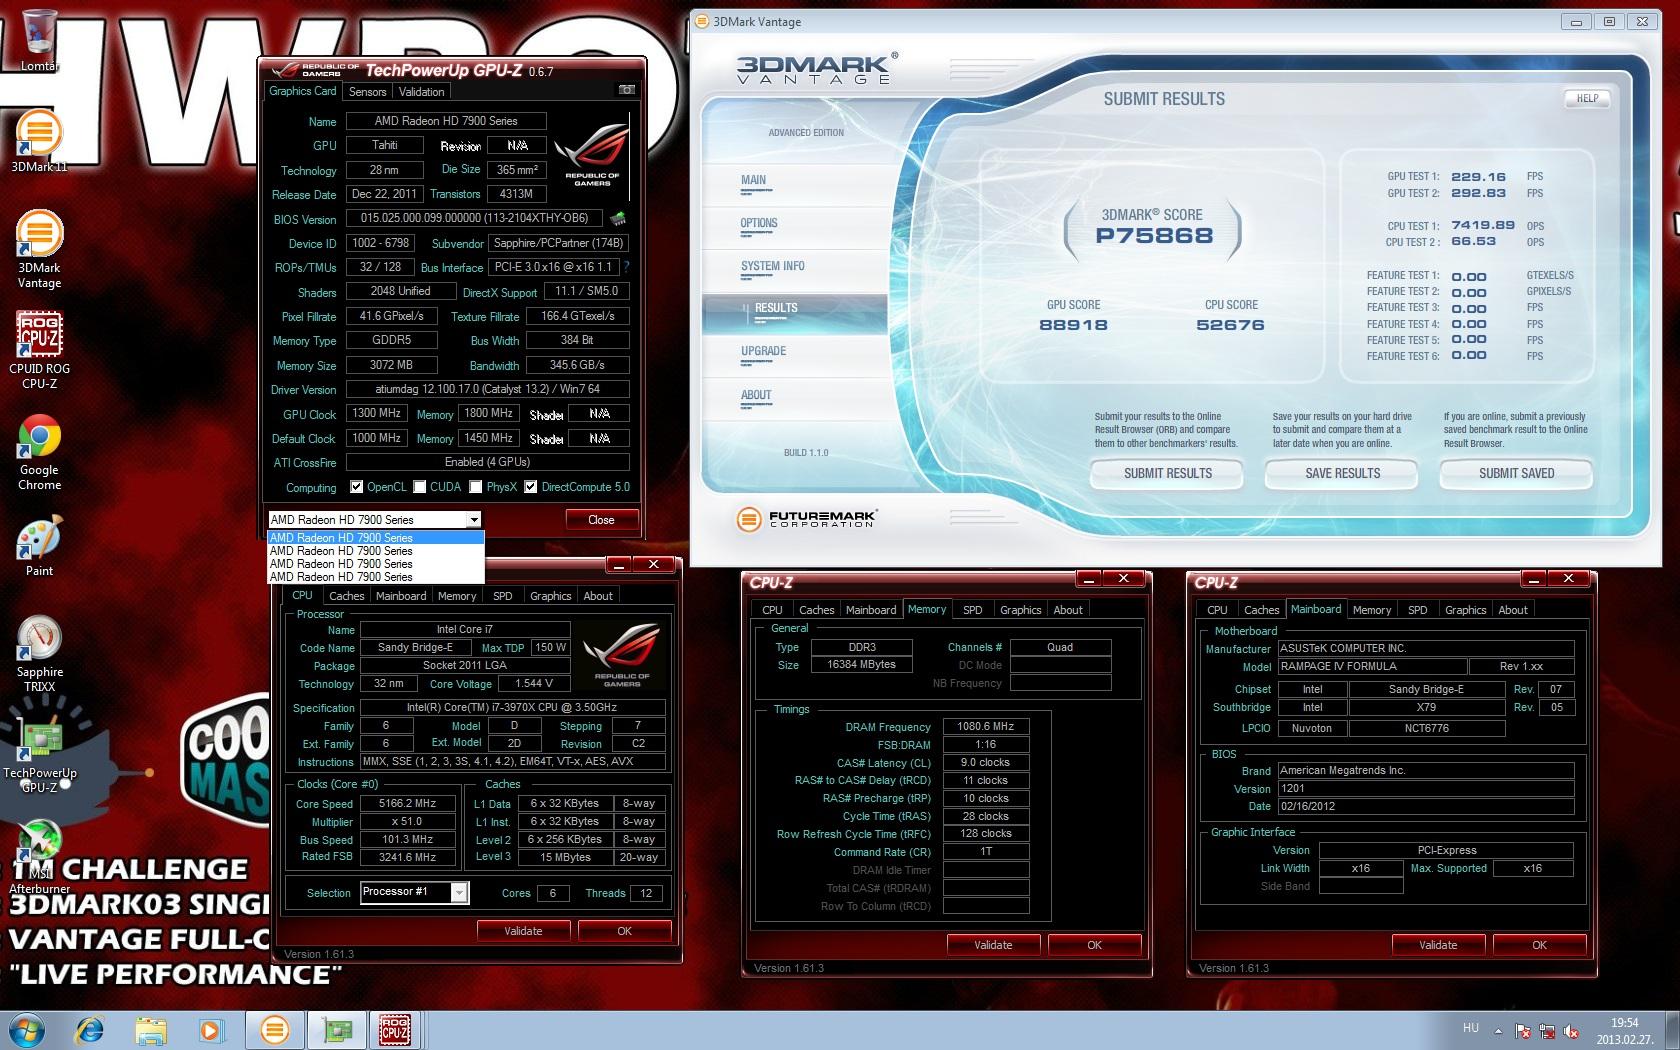
Task: Switch to the Sensors tab in GPU-Z
Action: tap(367, 91)
